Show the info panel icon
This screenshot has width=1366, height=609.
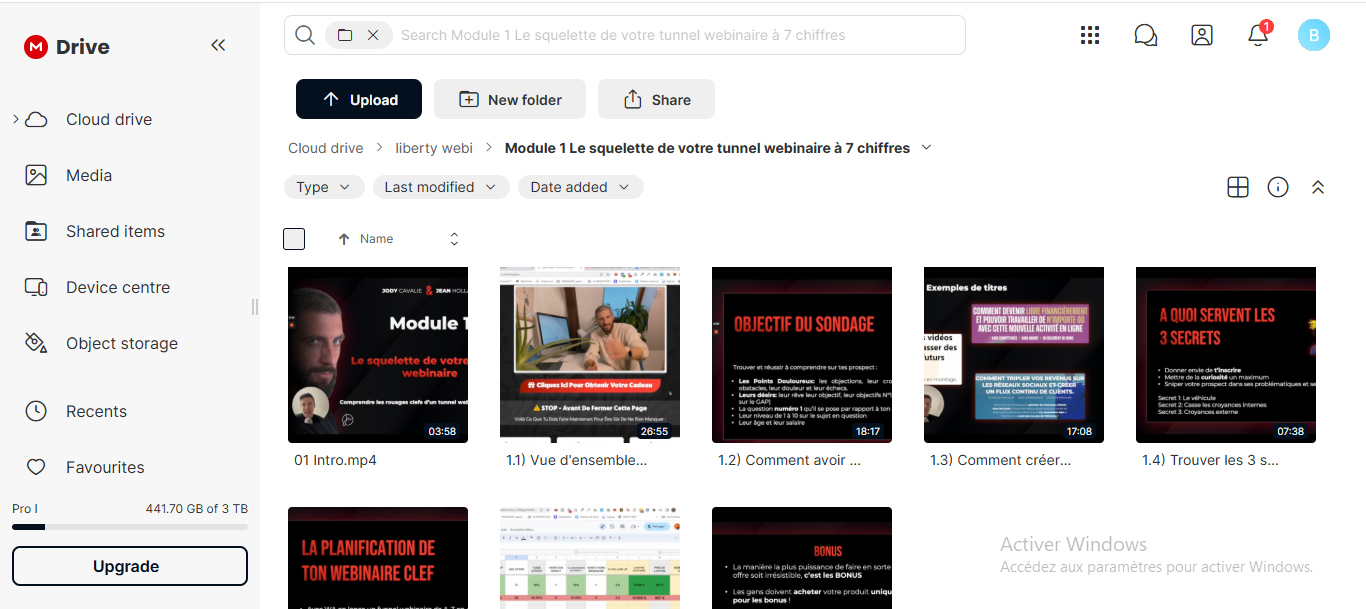pos(1277,187)
